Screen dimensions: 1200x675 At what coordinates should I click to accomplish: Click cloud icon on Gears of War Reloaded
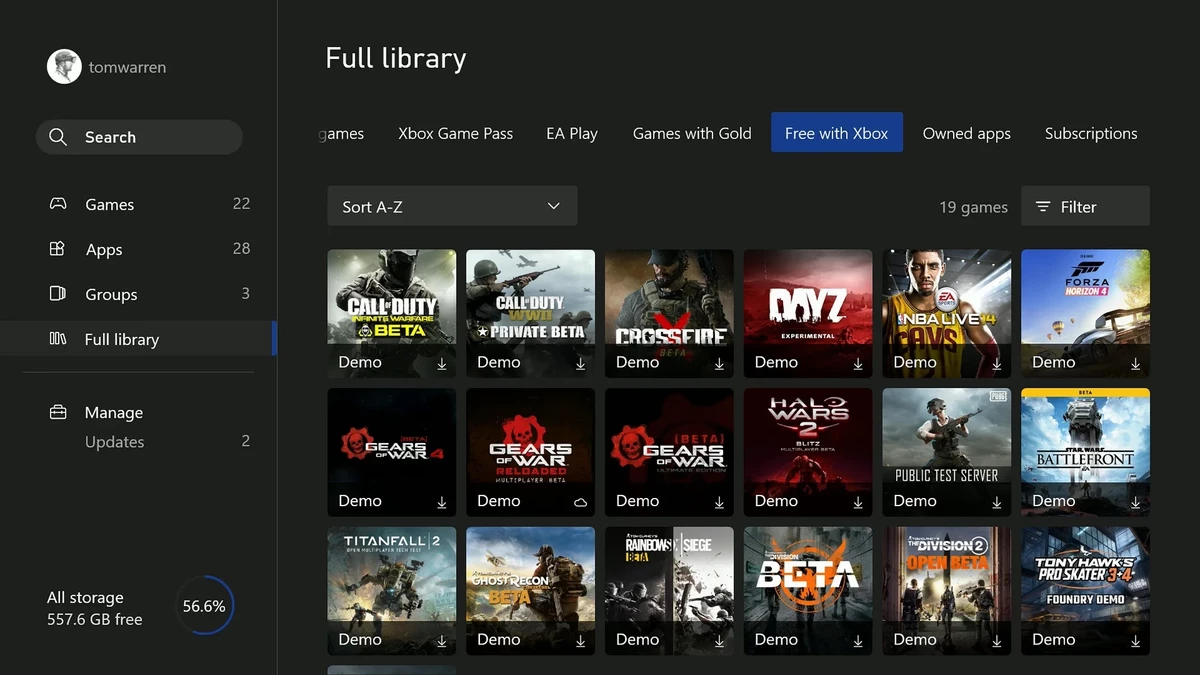point(580,502)
